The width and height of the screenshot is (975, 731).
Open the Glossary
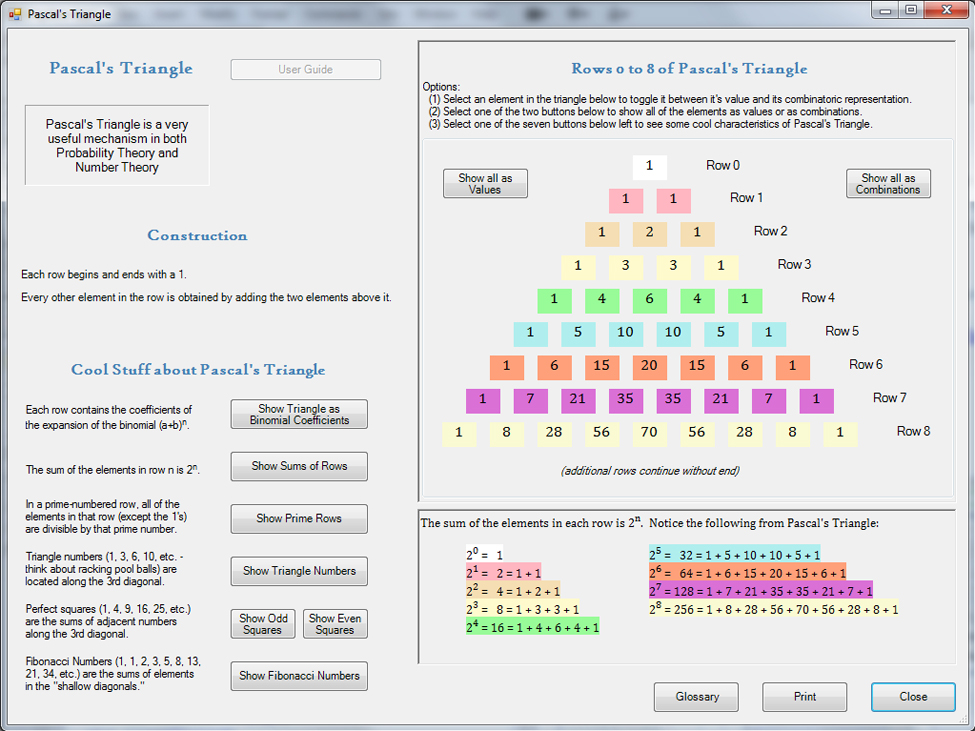[696, 697]
